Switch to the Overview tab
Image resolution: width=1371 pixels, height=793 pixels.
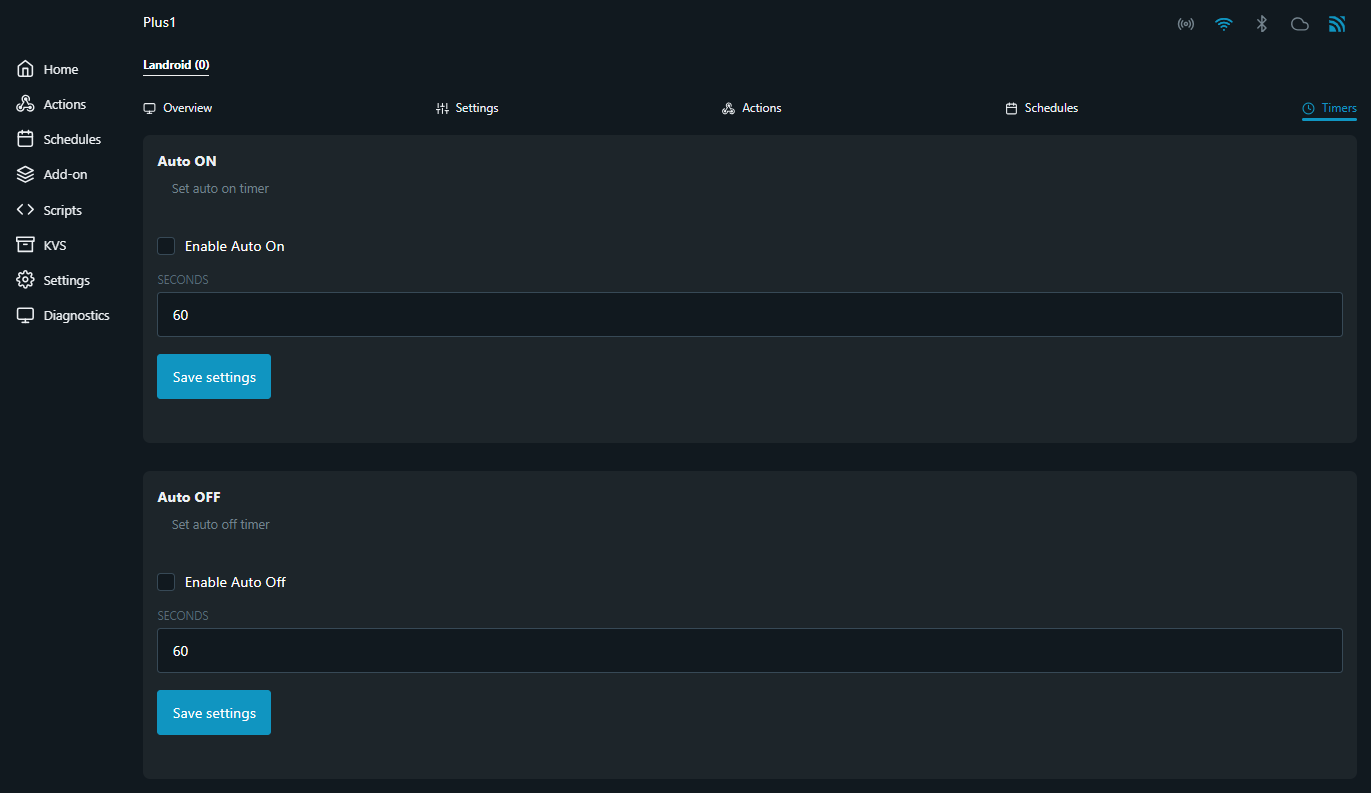click(x=178, y=108)
